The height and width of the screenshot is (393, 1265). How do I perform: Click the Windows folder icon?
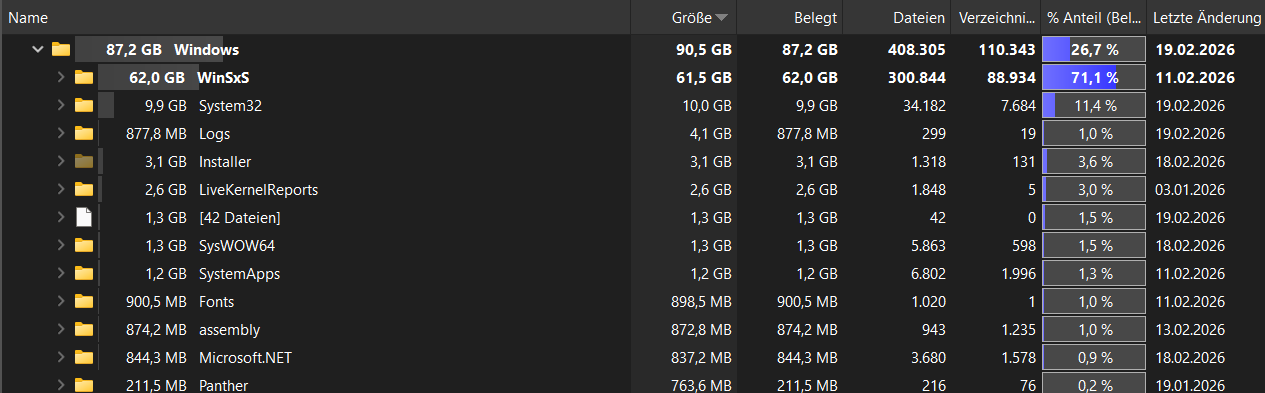pos(61,49)
